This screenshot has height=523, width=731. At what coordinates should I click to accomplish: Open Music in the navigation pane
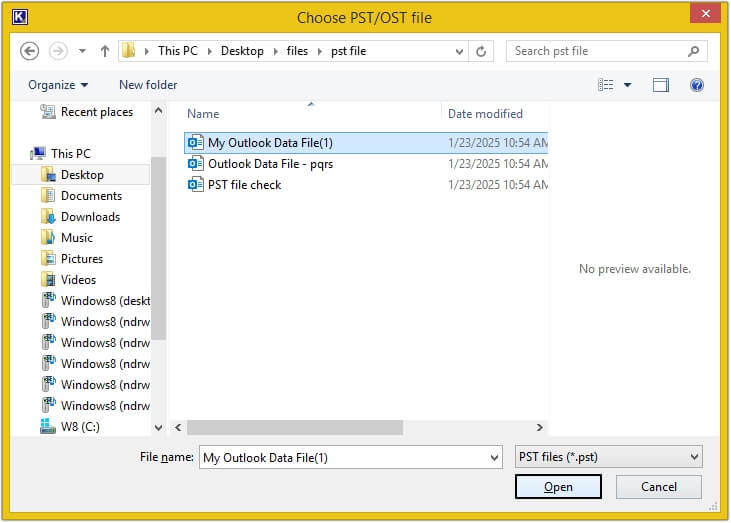coord(77,238)
